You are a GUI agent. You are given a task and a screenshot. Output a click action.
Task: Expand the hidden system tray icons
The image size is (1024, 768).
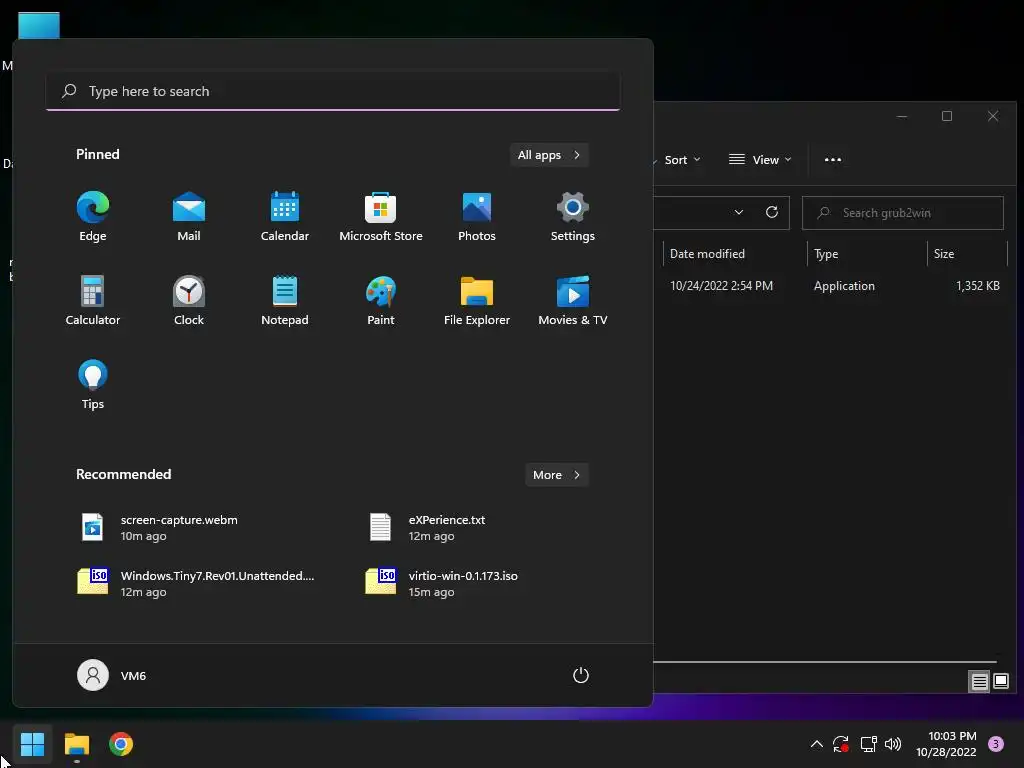click(816, 744)
